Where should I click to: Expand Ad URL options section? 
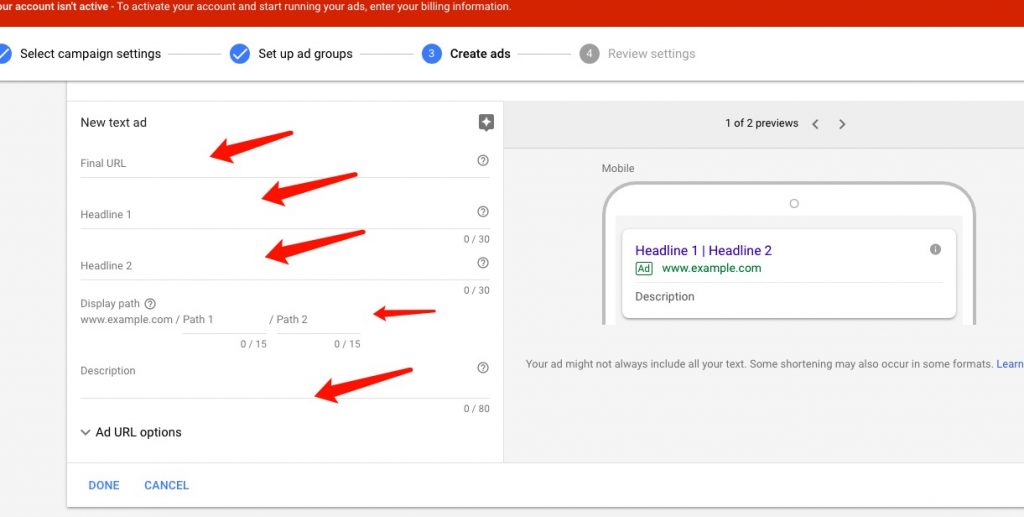[131, 432]
